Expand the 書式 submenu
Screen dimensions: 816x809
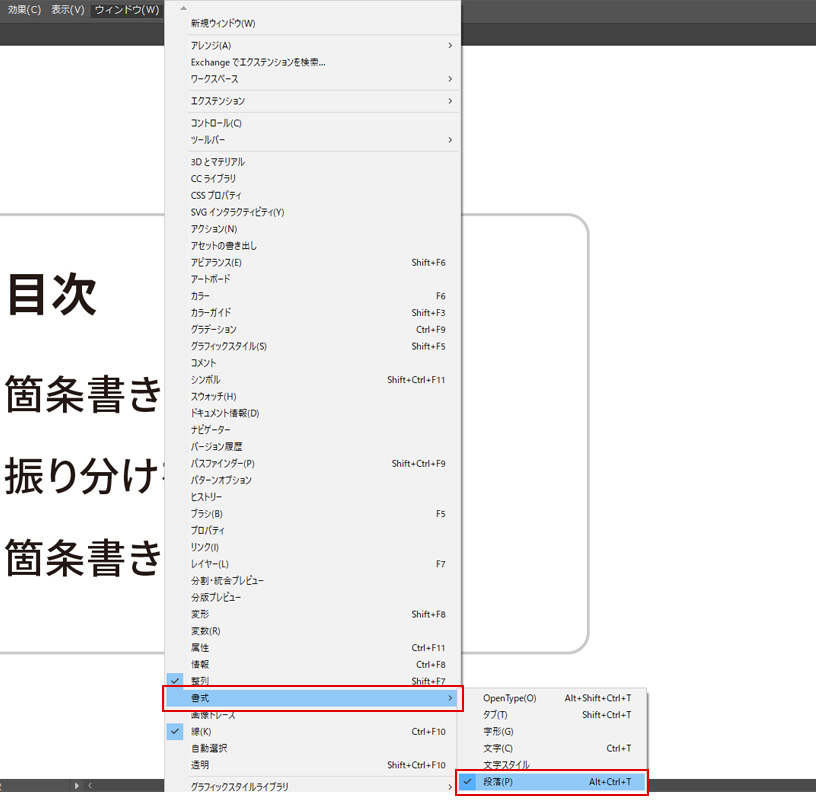coord(312,698)
